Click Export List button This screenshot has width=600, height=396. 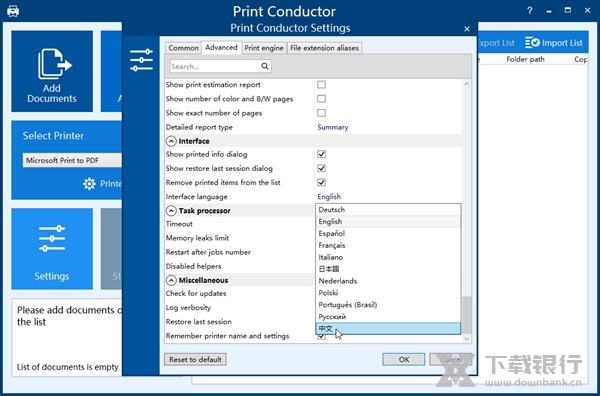pos(496,43)
